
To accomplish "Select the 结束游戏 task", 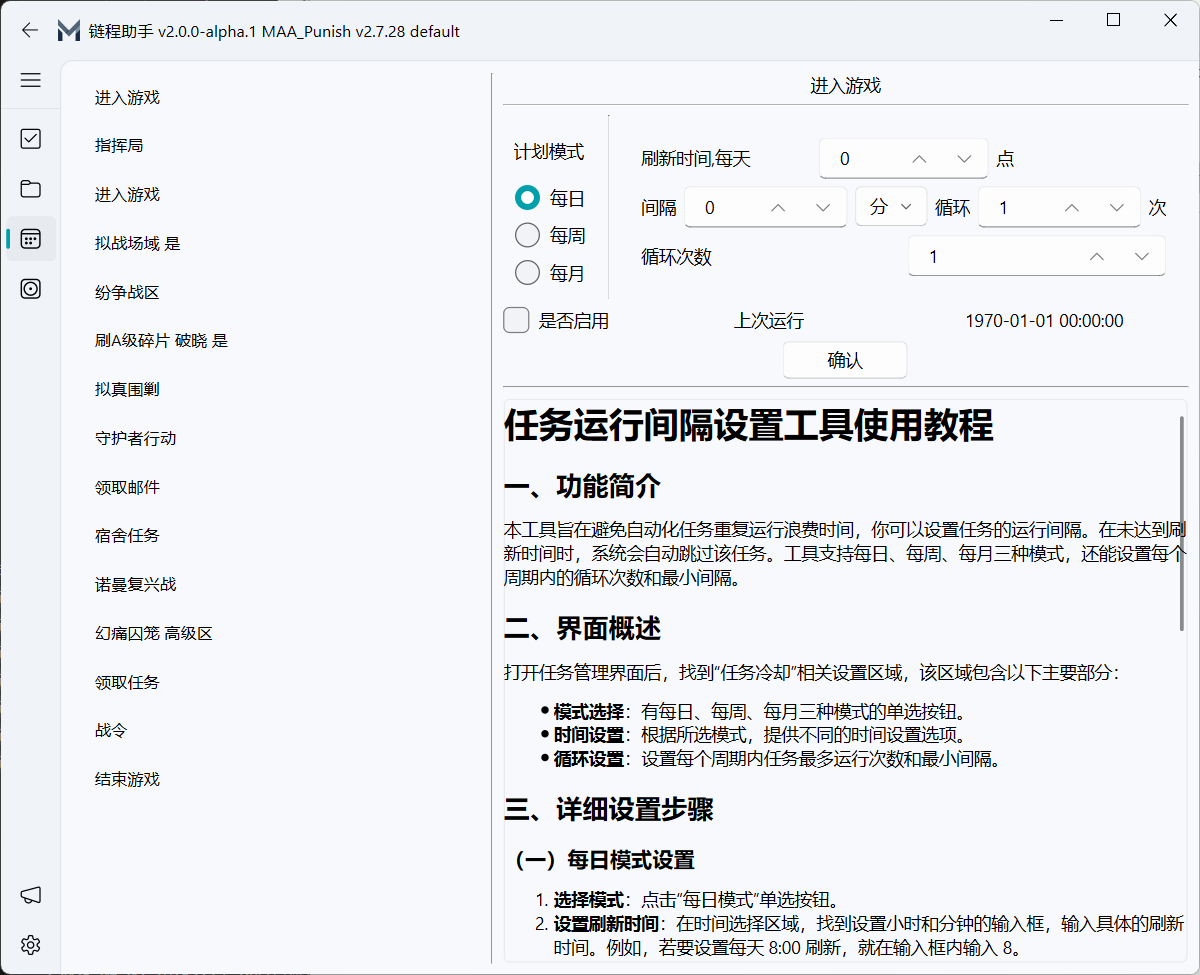I will coord(127,780).
